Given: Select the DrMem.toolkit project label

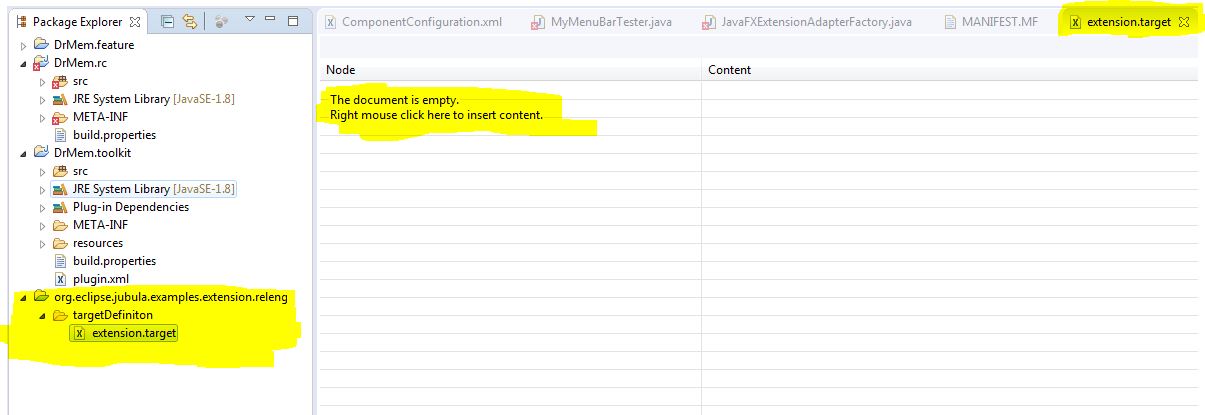Looking at the screenshot, I should coord(92,153).
